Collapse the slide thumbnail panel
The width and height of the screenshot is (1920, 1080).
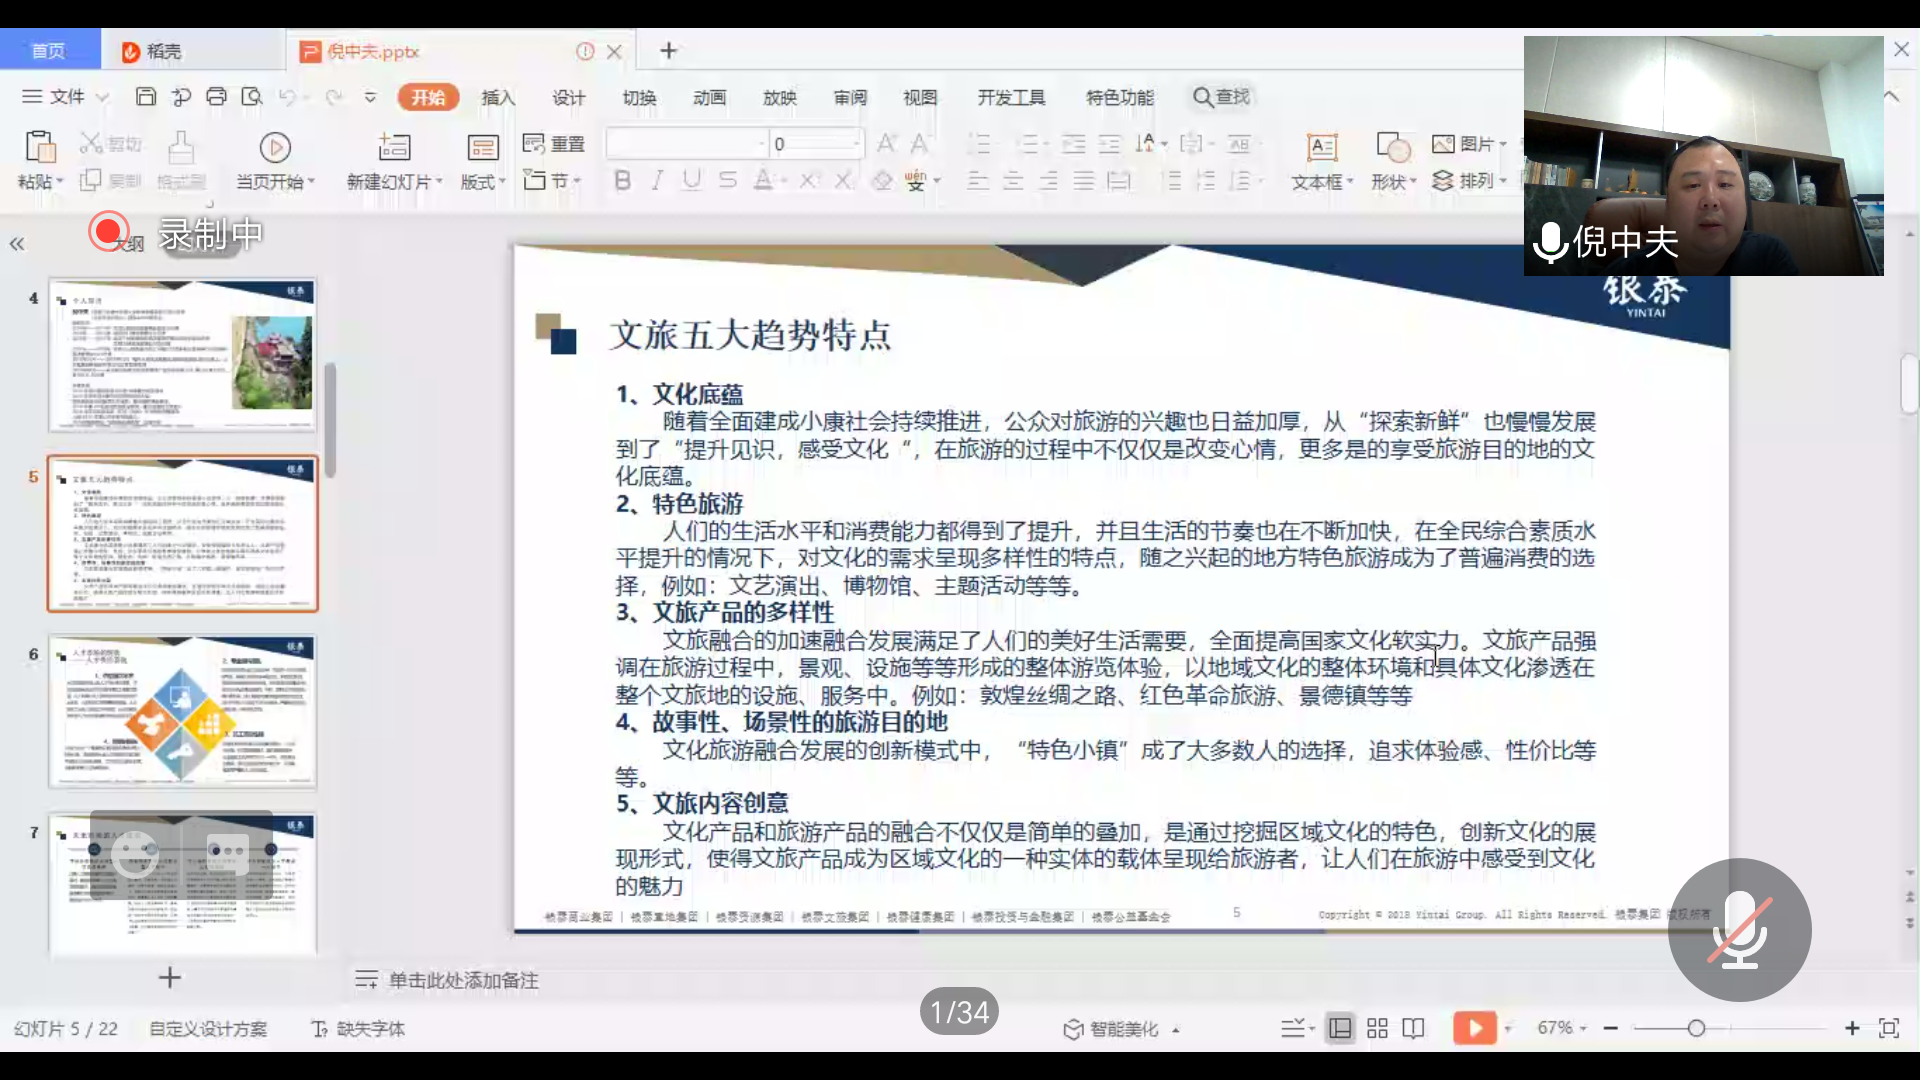(x=17, y=244)
